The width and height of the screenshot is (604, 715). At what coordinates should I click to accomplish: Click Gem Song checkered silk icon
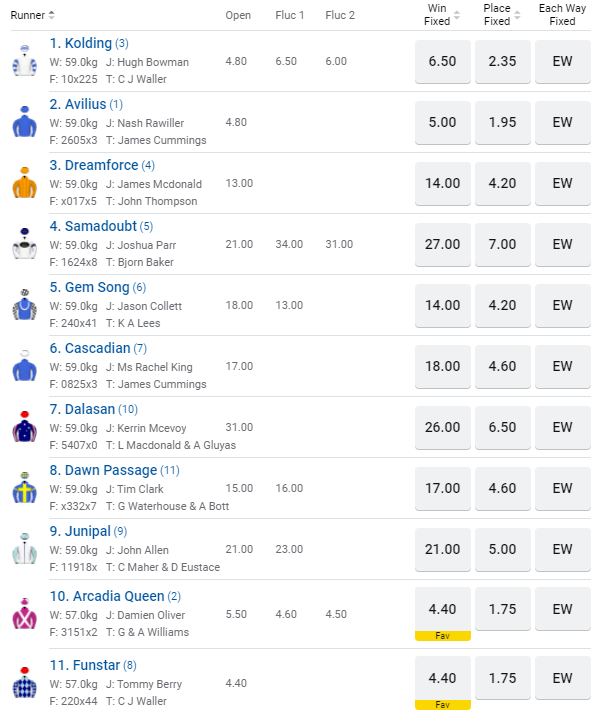(24, 305)
